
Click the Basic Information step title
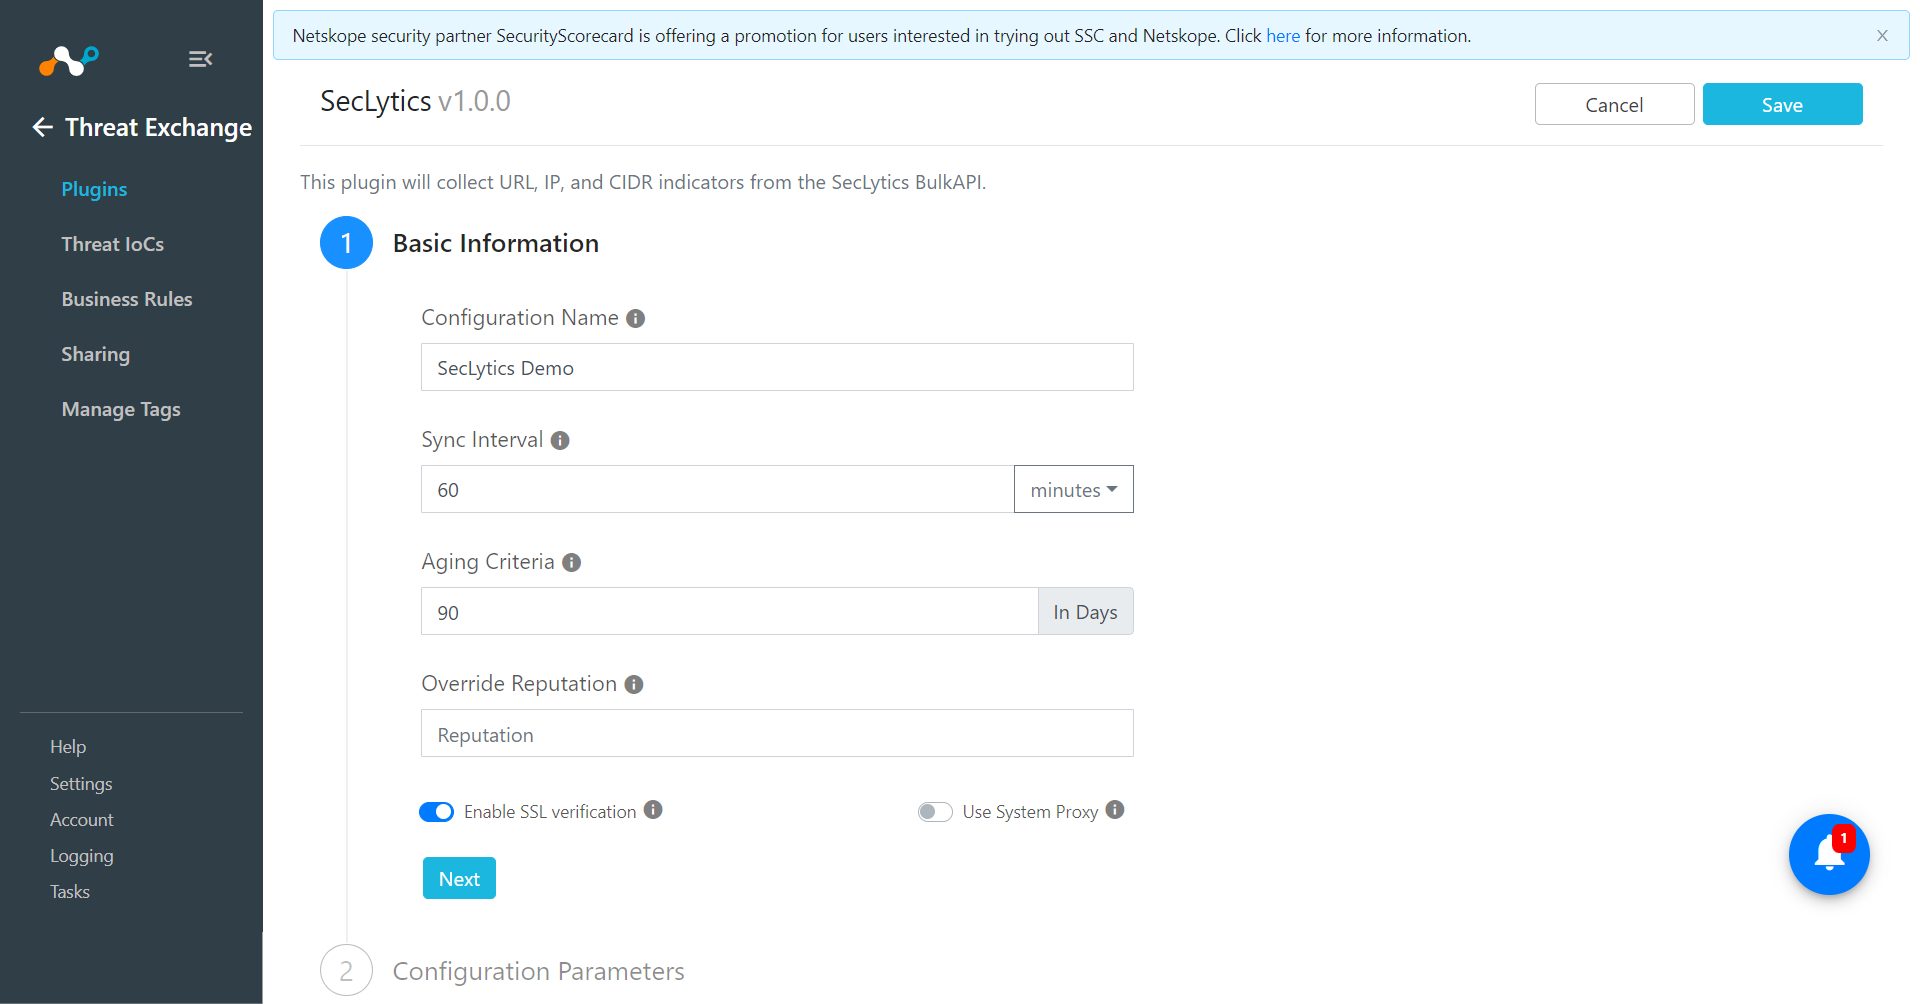[496, 243]
